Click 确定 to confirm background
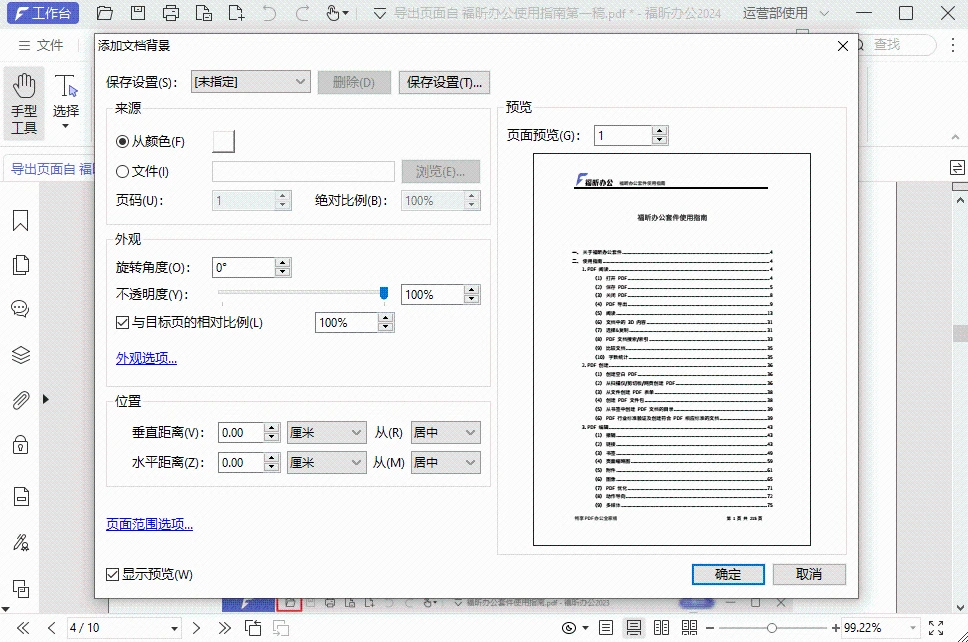 coord(728,574)
